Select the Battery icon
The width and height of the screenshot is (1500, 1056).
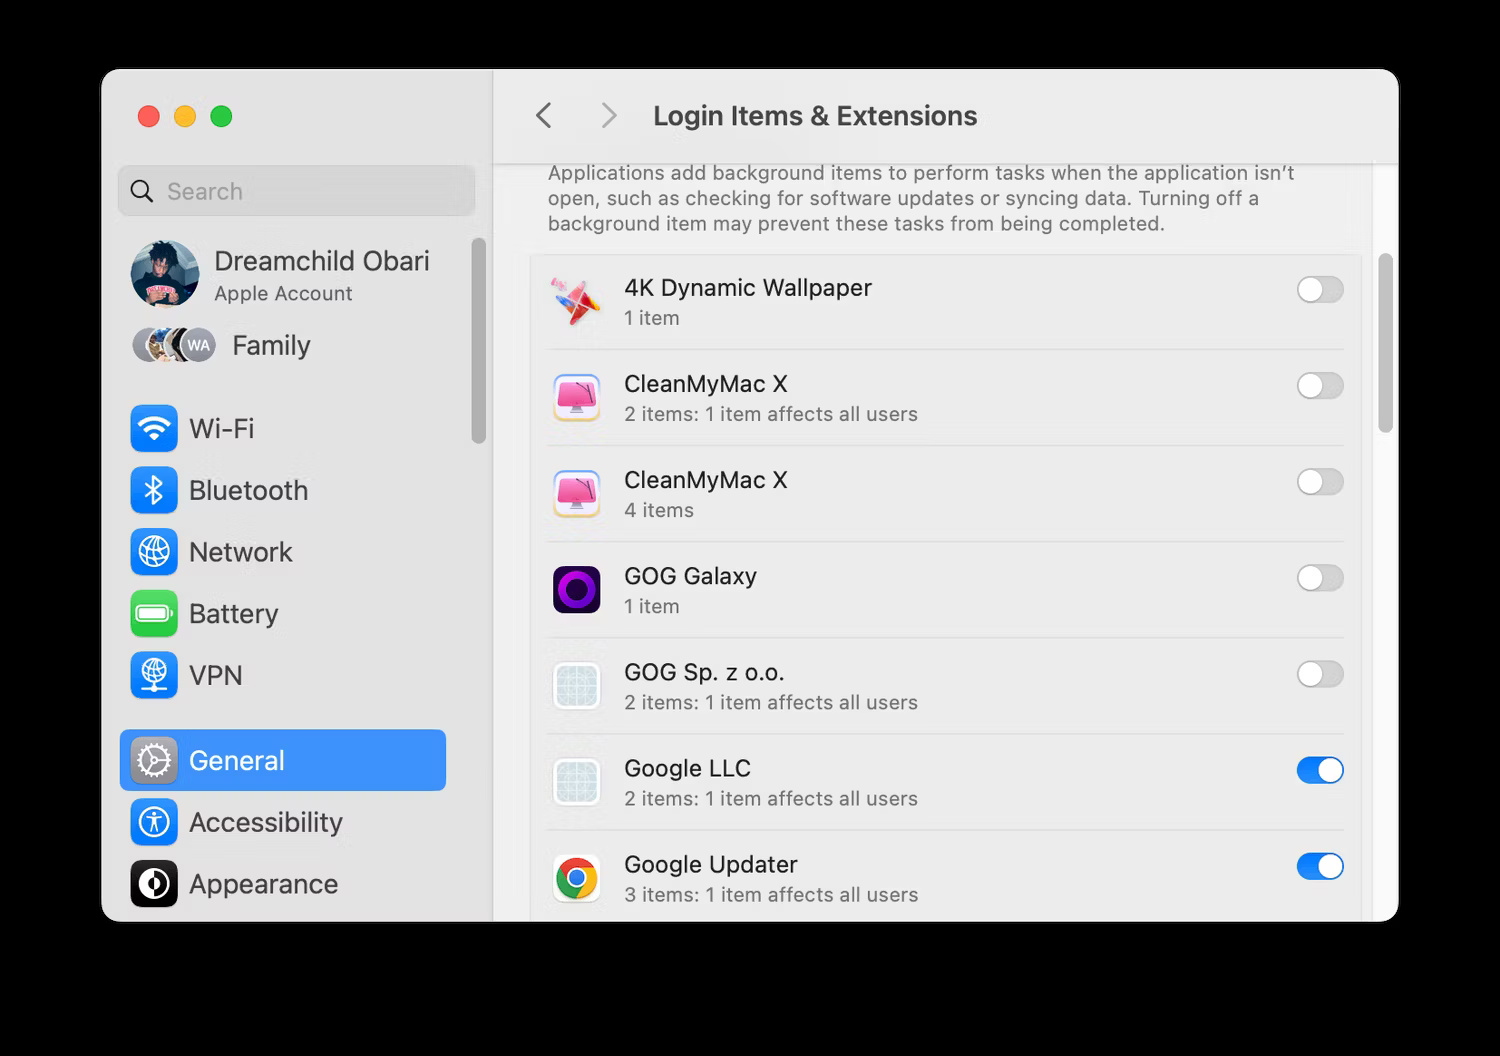tap(154, 614)
